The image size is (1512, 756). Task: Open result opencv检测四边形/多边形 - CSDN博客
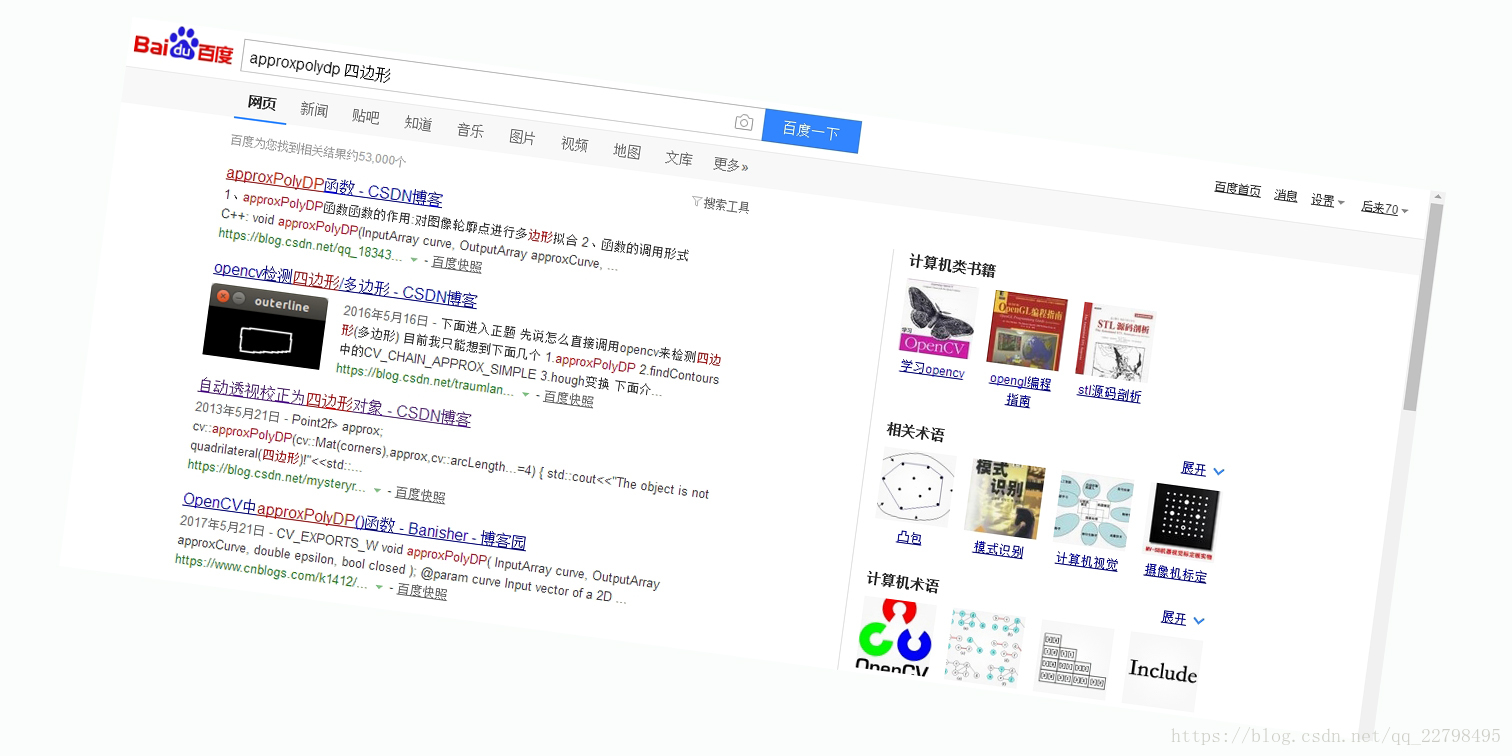(x=346, y=284)
